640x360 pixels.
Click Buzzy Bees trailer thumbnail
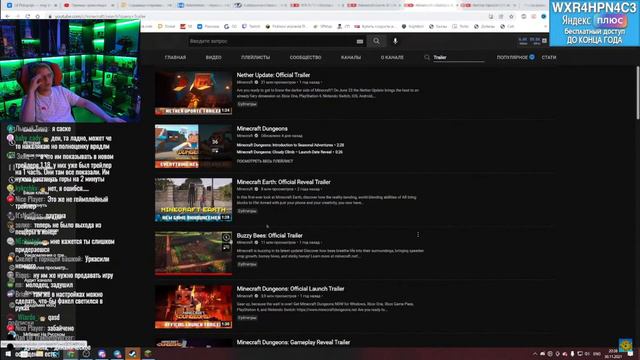coord(193,253)
